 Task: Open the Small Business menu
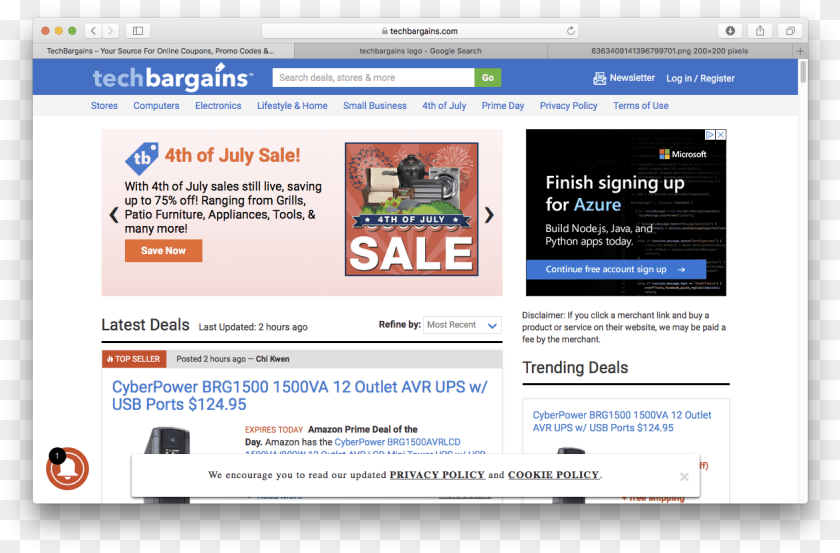click(375, 106)
